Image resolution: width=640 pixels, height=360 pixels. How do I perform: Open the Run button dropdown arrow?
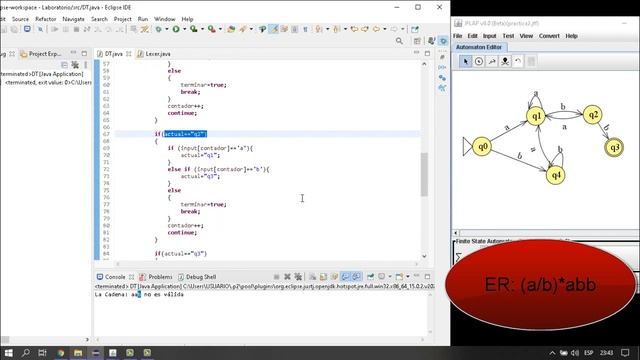(x=184, y=29)
